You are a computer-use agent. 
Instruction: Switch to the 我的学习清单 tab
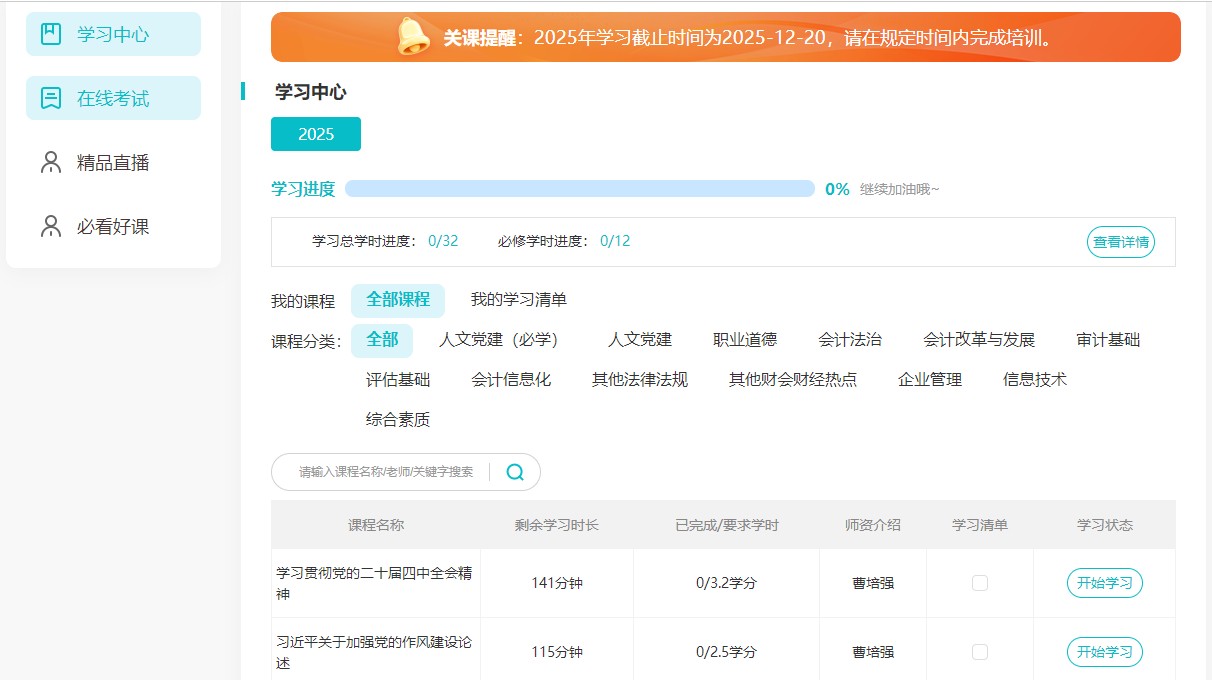click(x=517, y=299)
